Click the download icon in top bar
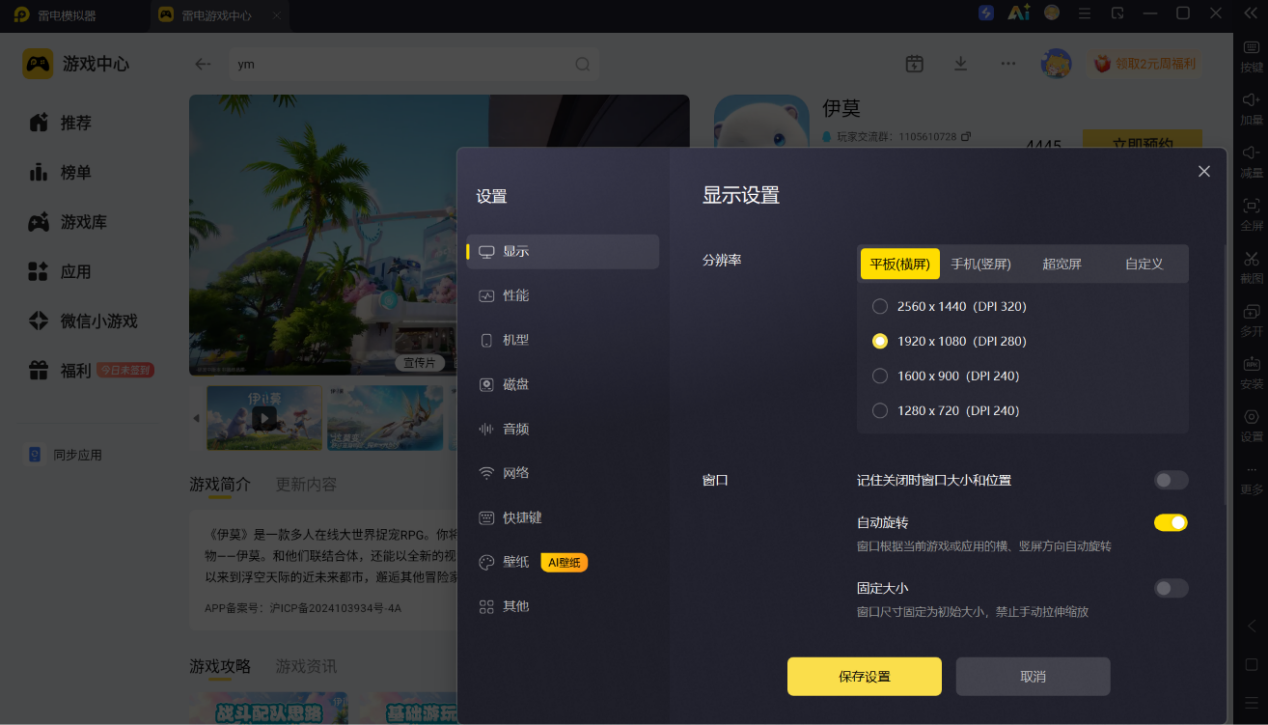The width and height of the screenshot is (1268, 725). coord(960,63)
